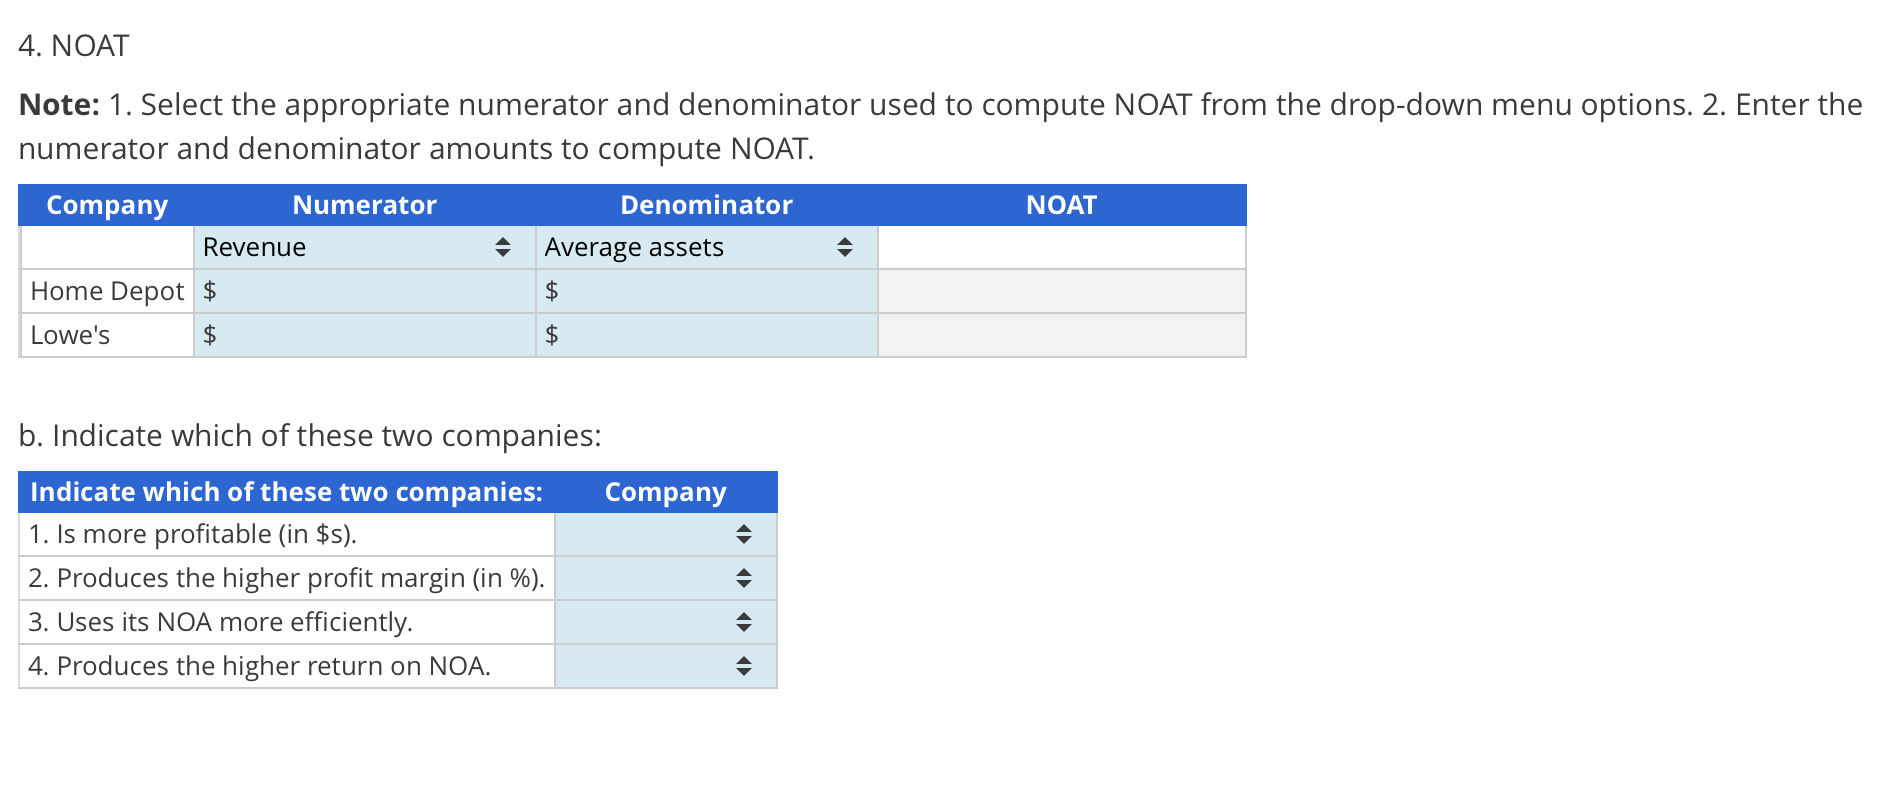Screen dimensions: 1898x802
Task: Open the Company dropdown for more profitable question
Action: [664, 534]
